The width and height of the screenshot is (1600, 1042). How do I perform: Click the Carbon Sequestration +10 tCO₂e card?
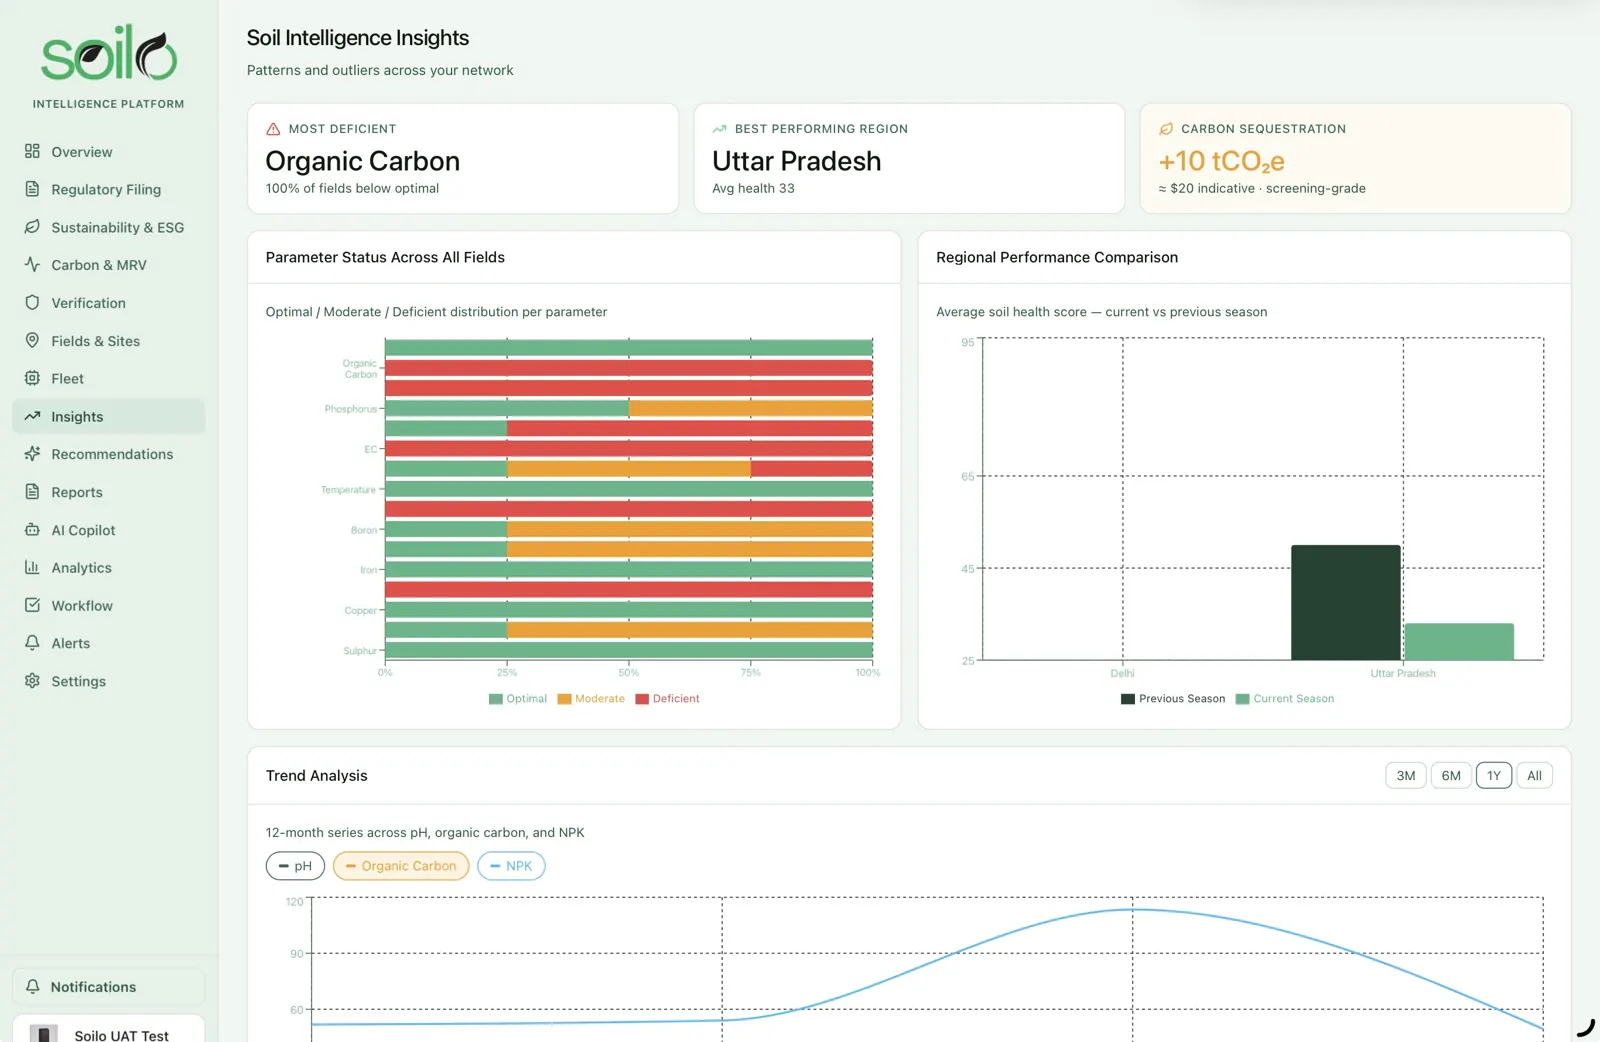tap(1355, 158)
